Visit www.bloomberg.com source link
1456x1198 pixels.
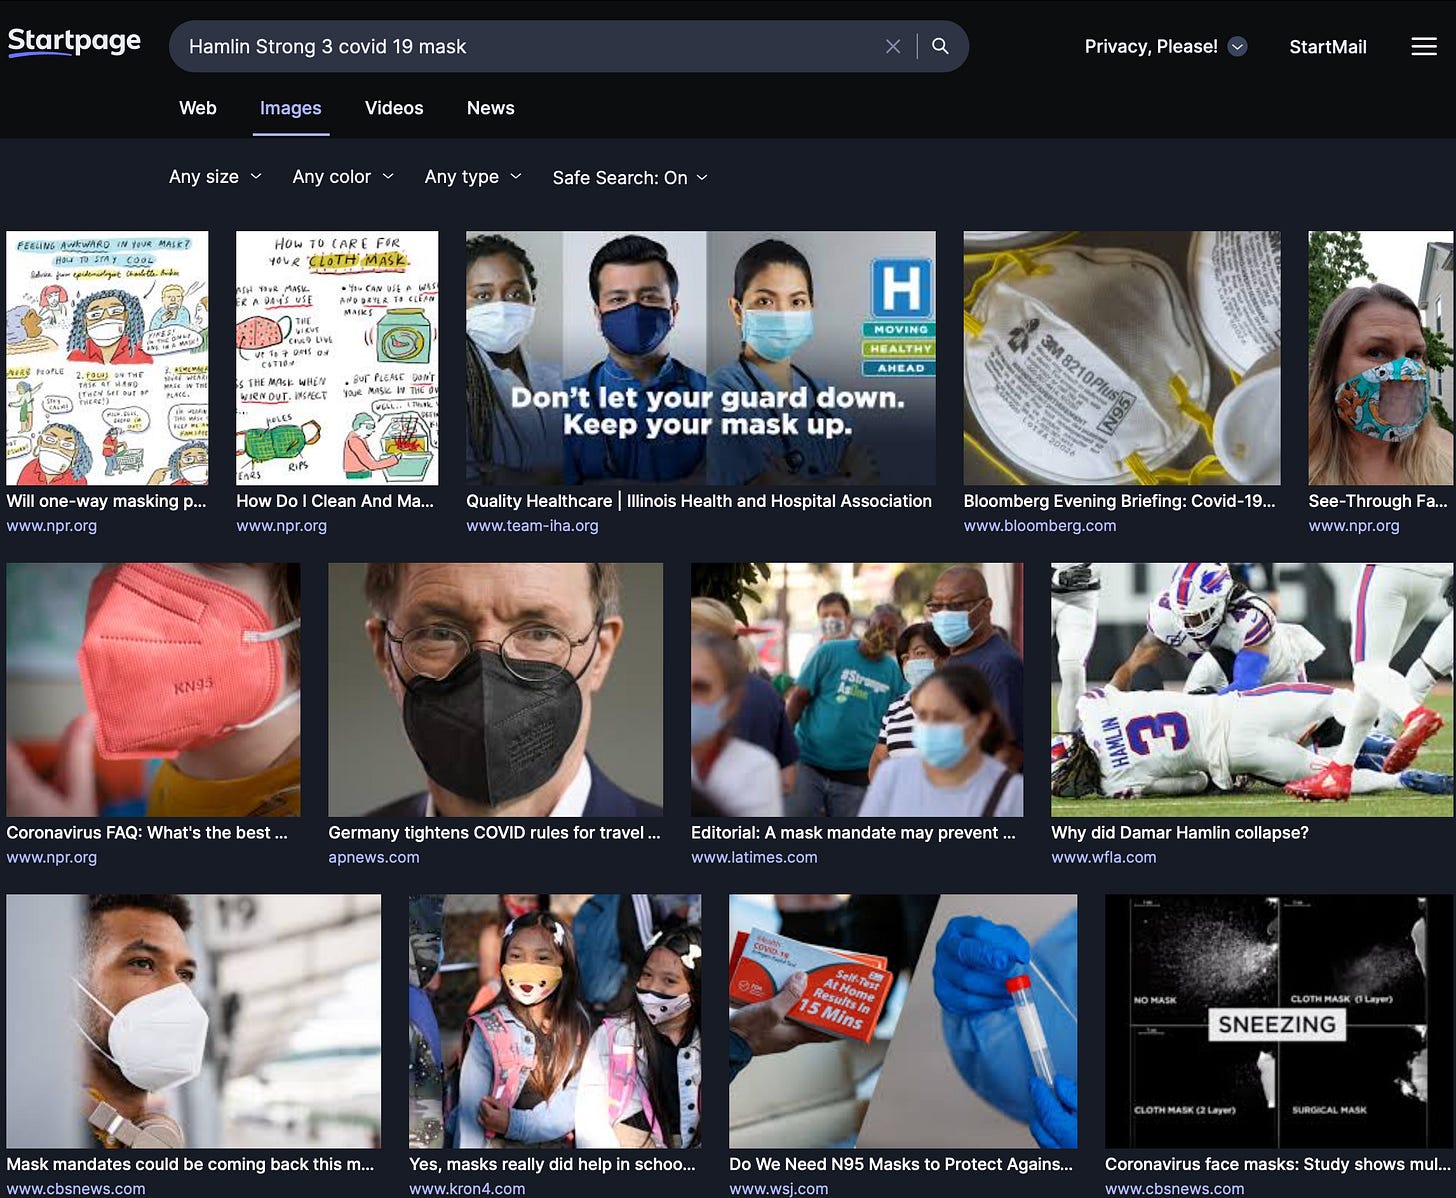coord(1040,526)
